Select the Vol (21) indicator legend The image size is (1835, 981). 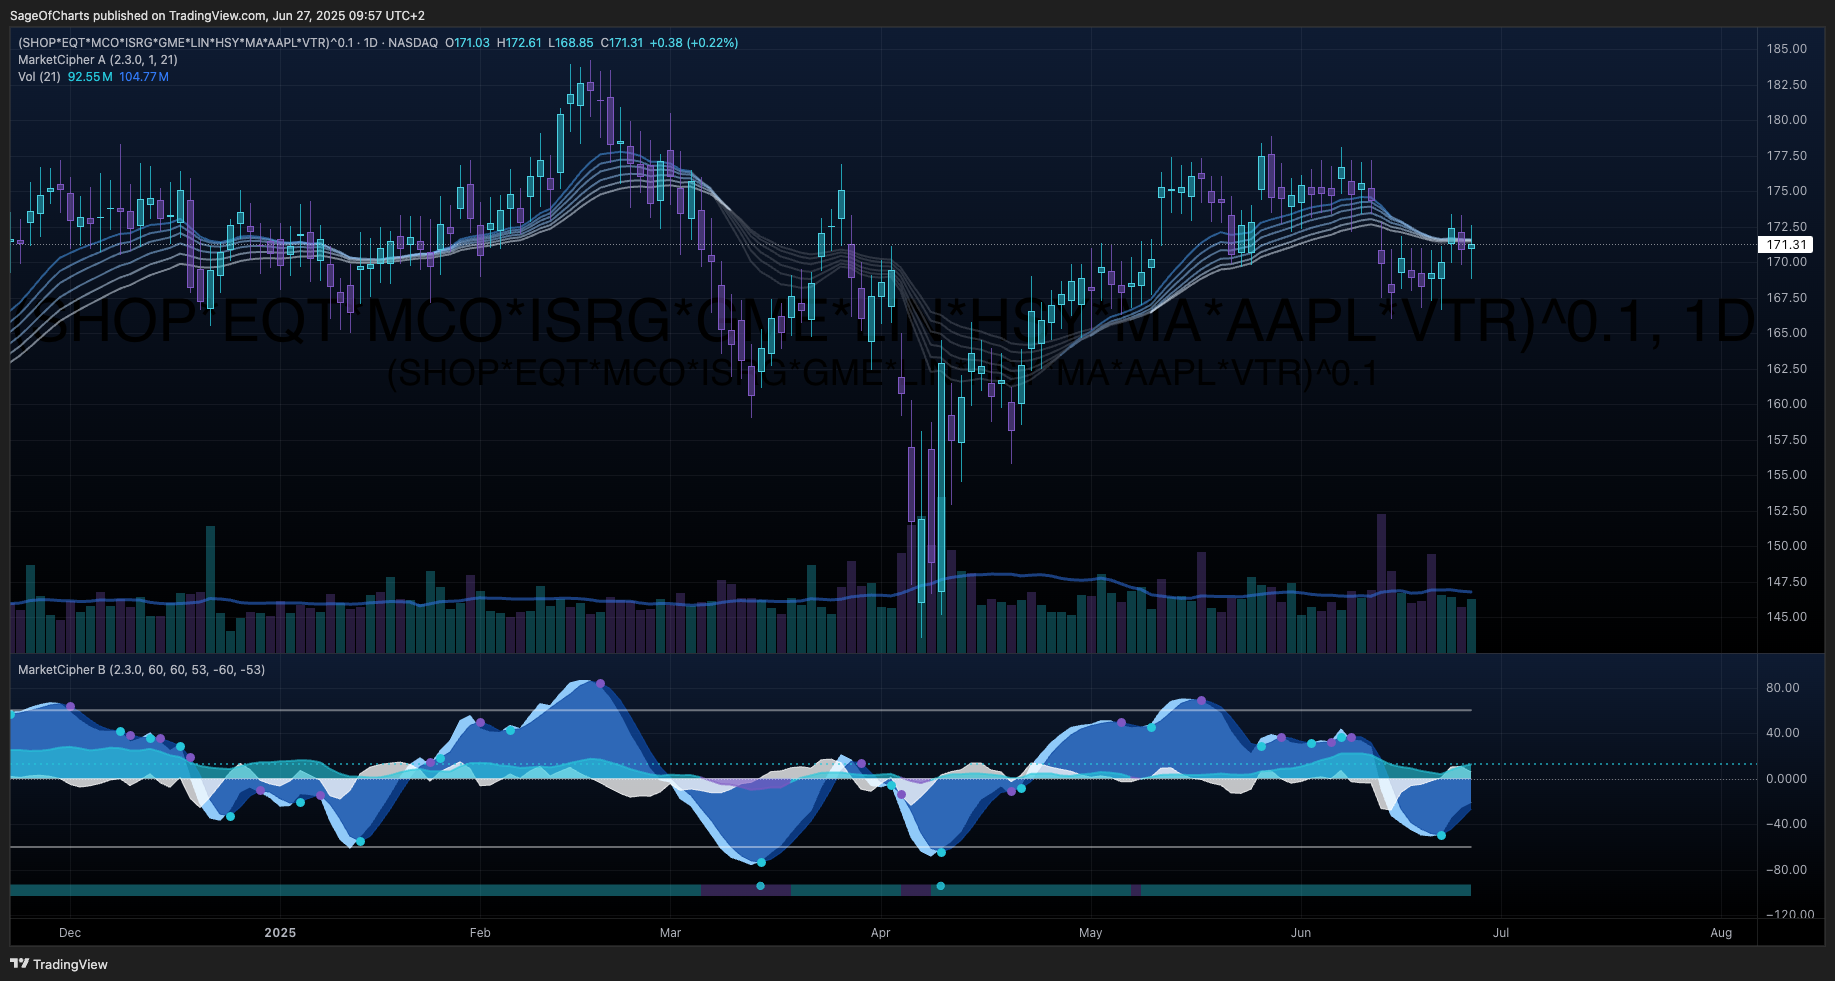39,77
